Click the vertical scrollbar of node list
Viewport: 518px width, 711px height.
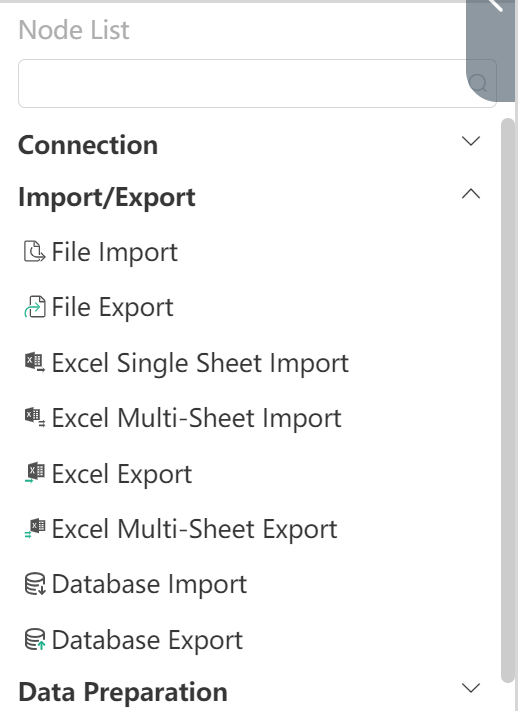coord(508,400)
